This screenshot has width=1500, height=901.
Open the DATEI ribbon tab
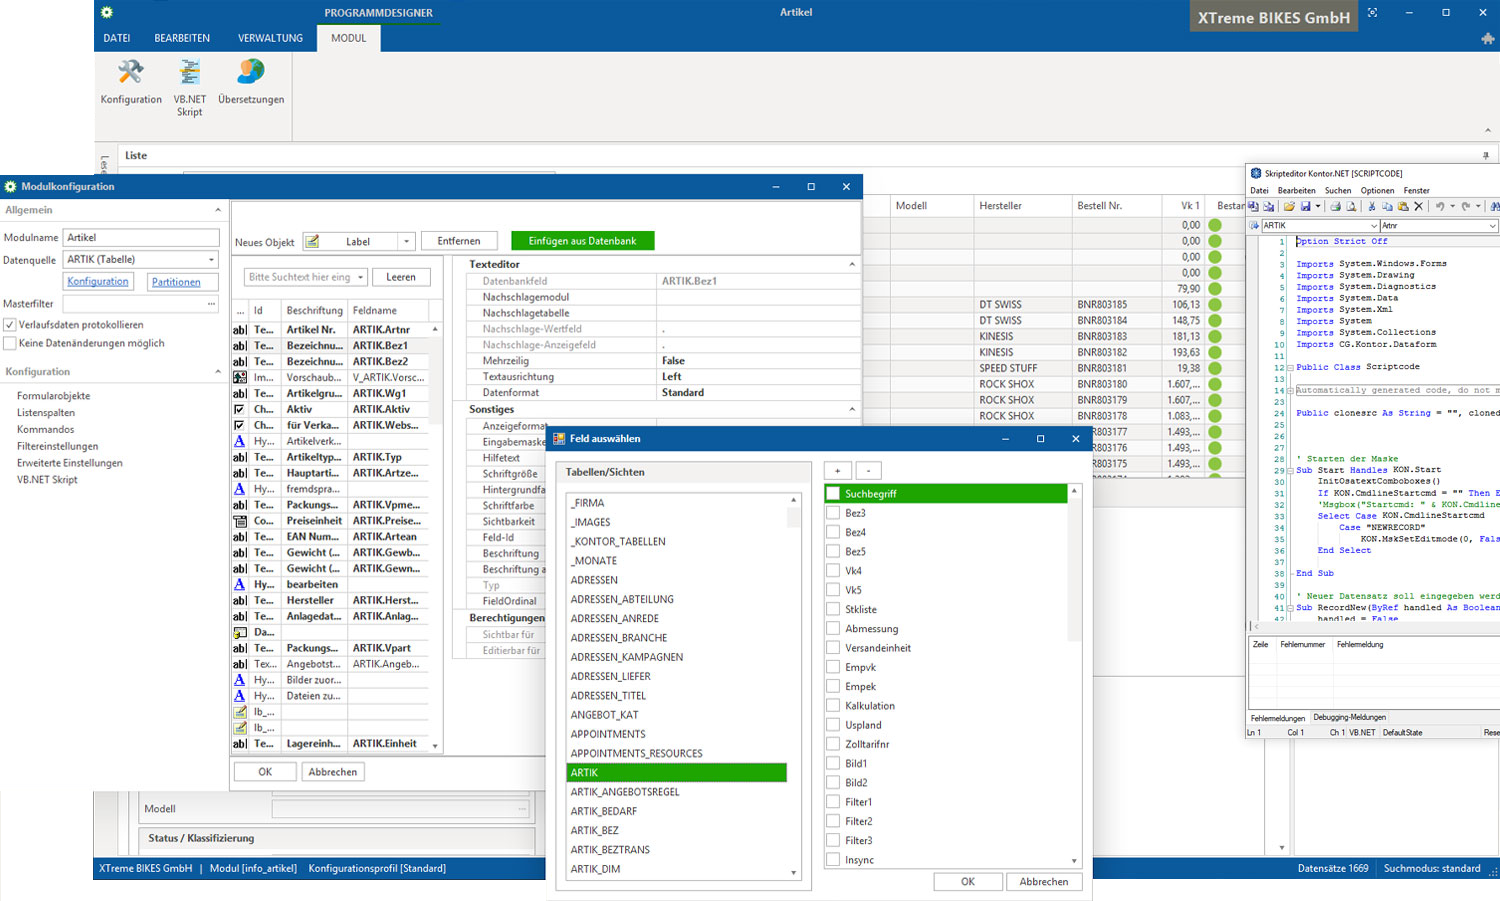click(x=117, y=38)
